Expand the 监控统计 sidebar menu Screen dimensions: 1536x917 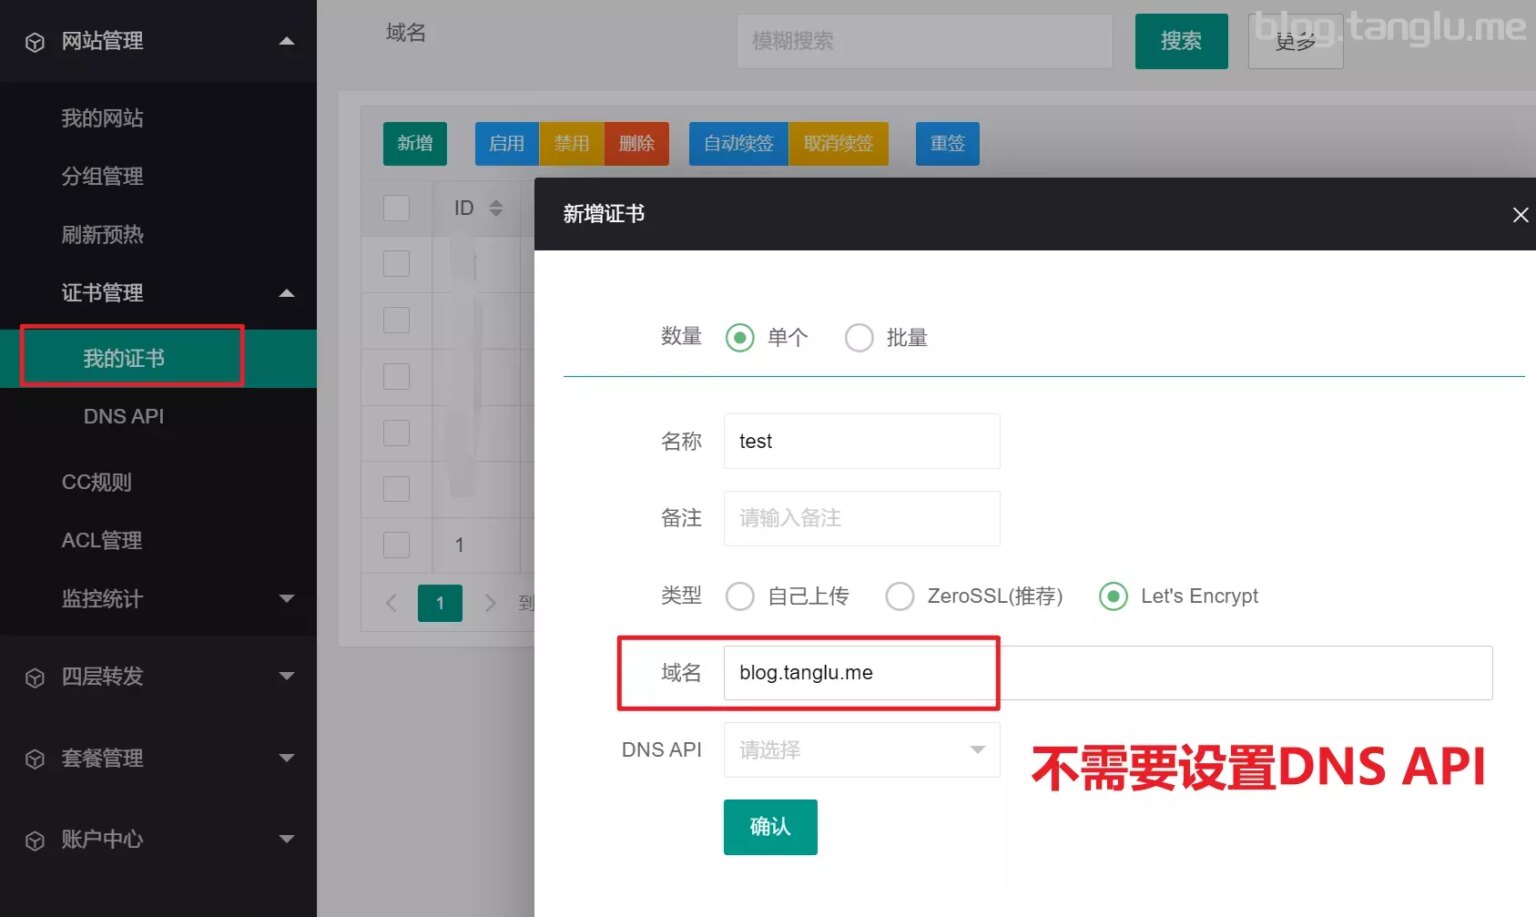pyautogui.click(x=287, y=599)
